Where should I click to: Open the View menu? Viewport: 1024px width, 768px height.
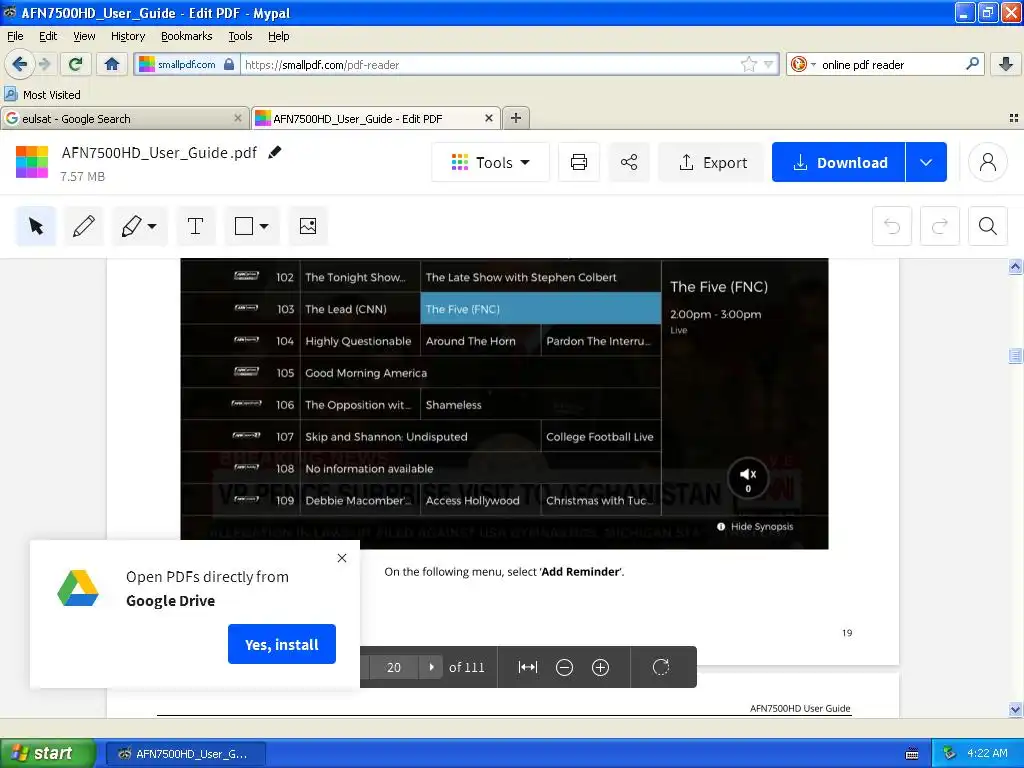[84, 37]
